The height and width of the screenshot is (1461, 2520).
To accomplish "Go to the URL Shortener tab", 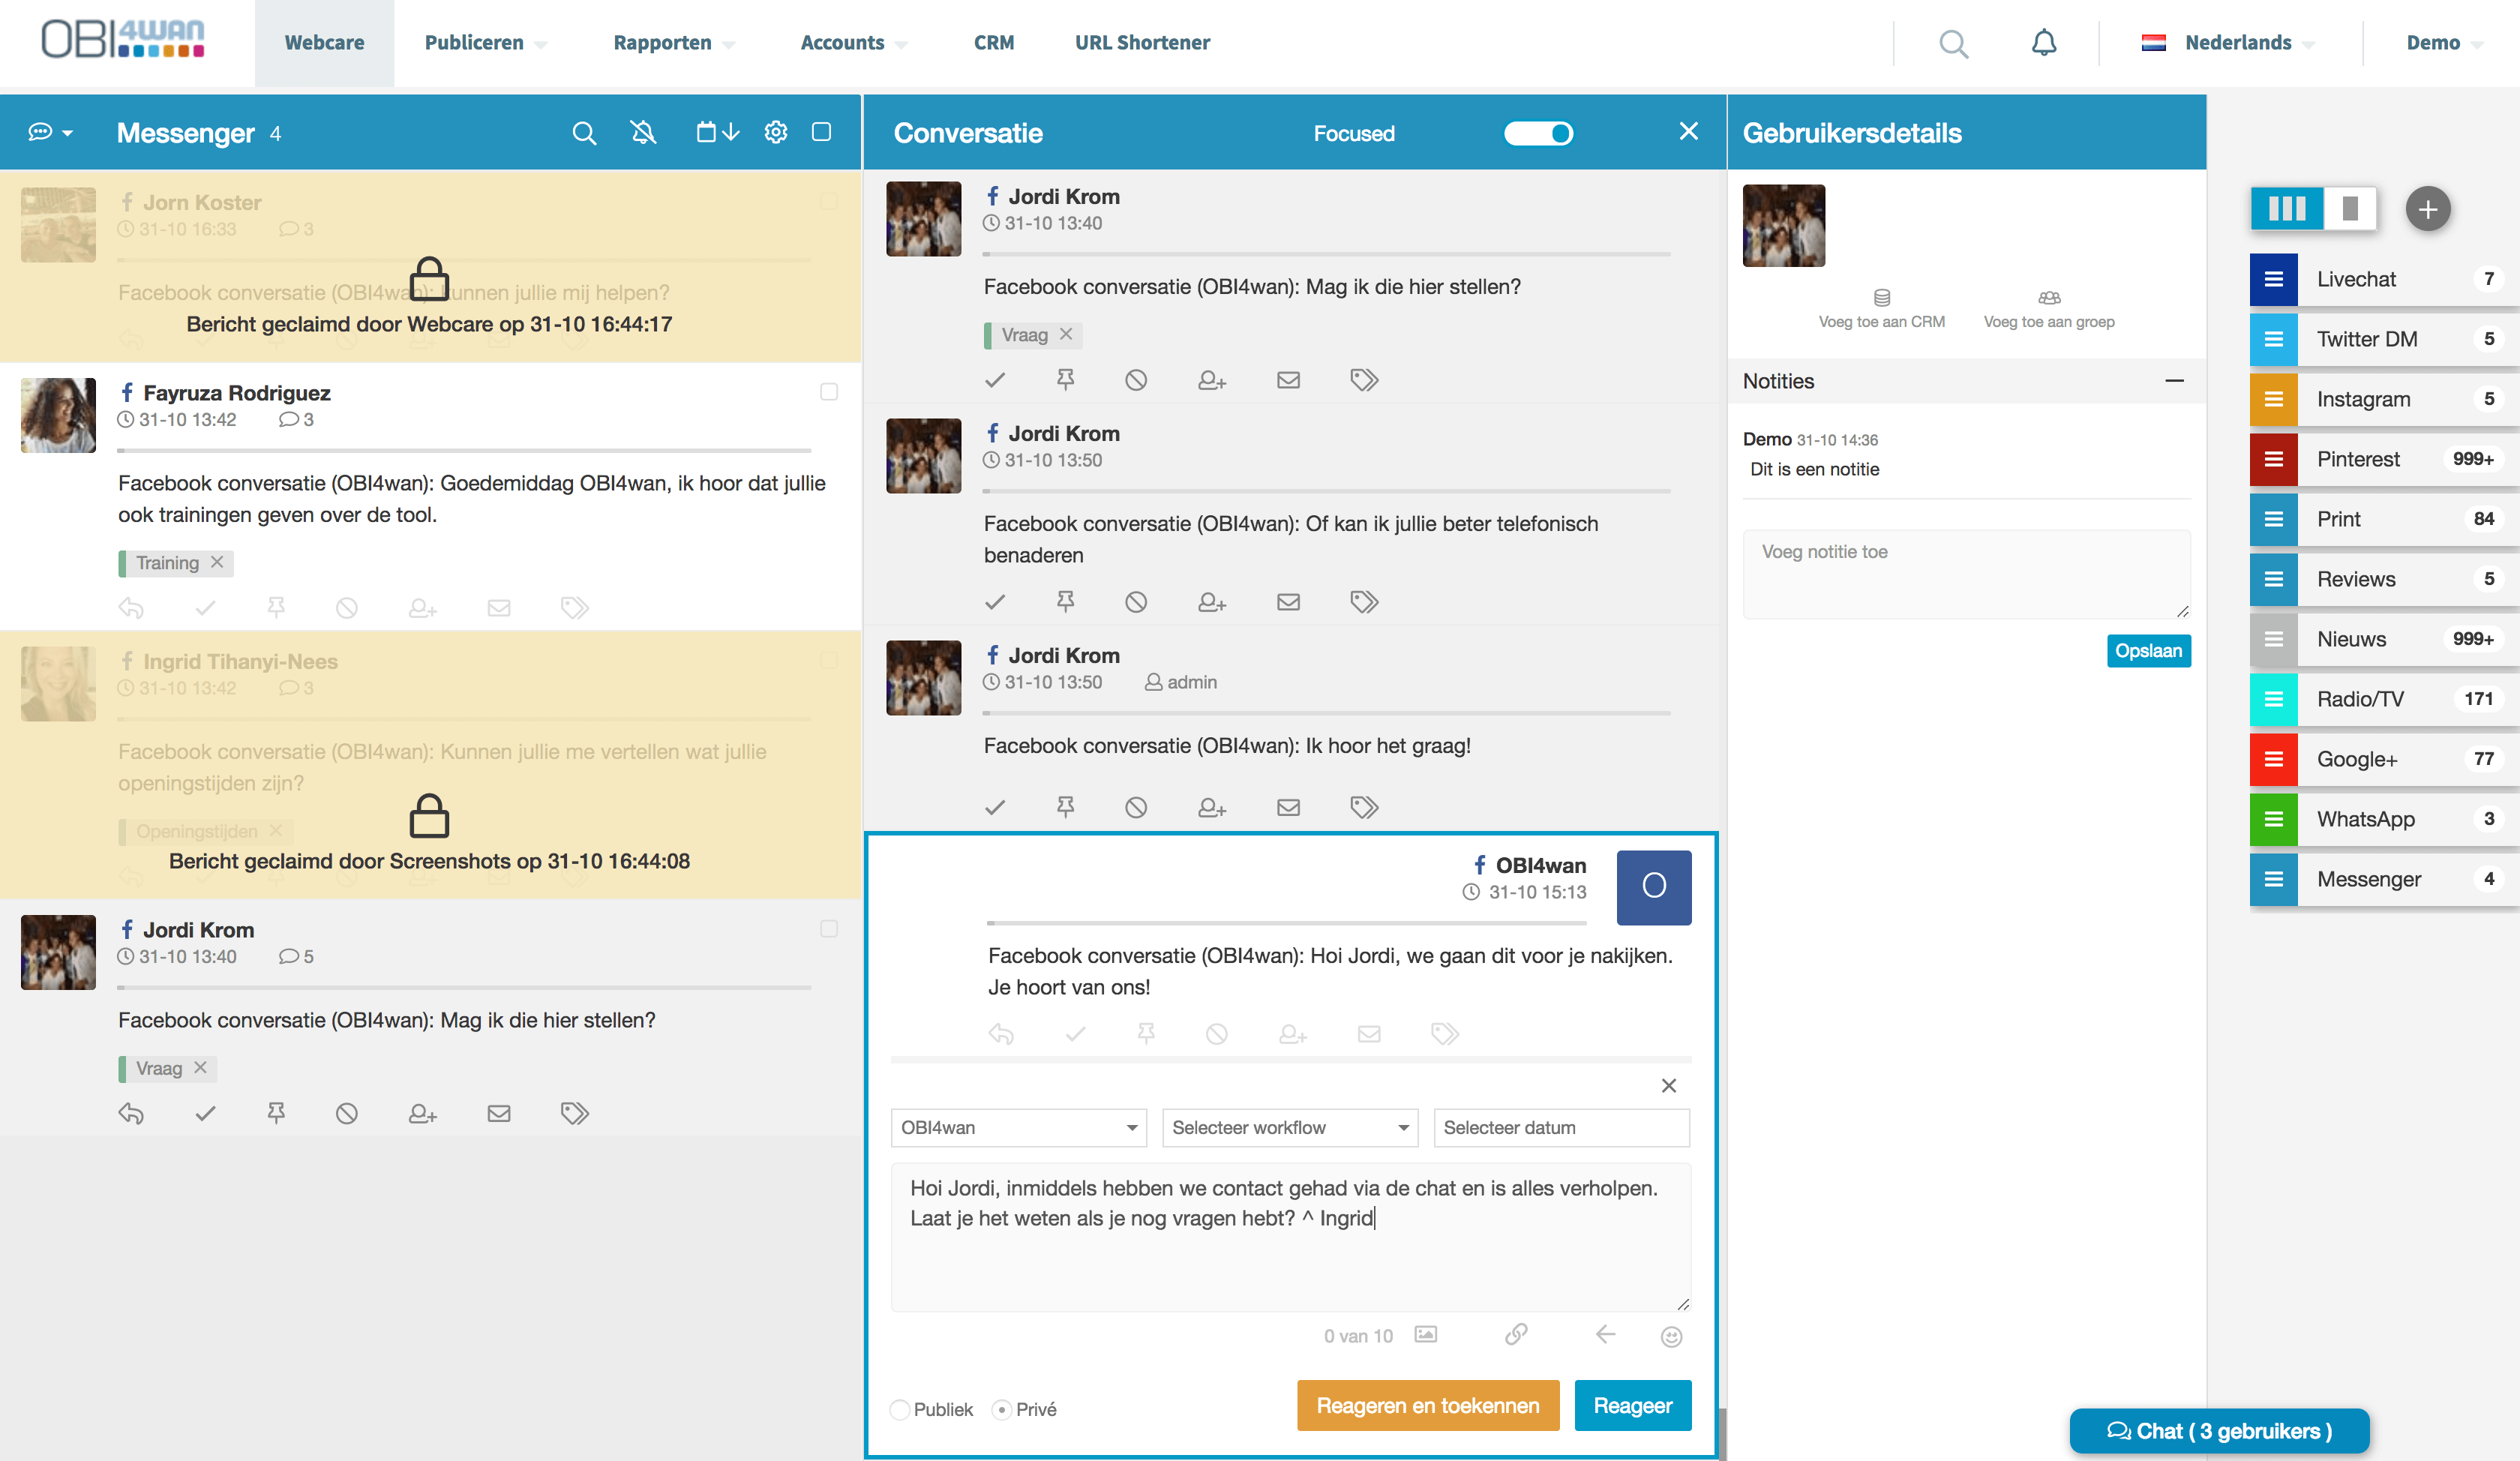I will click(x=1141, y=42).
